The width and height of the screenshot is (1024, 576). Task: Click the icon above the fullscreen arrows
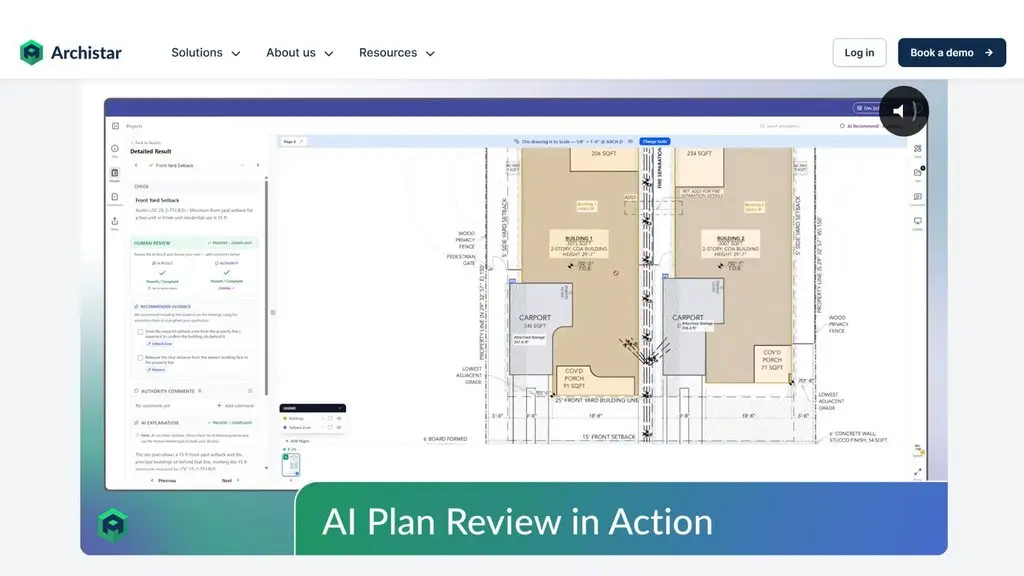[x=918, y=451]
